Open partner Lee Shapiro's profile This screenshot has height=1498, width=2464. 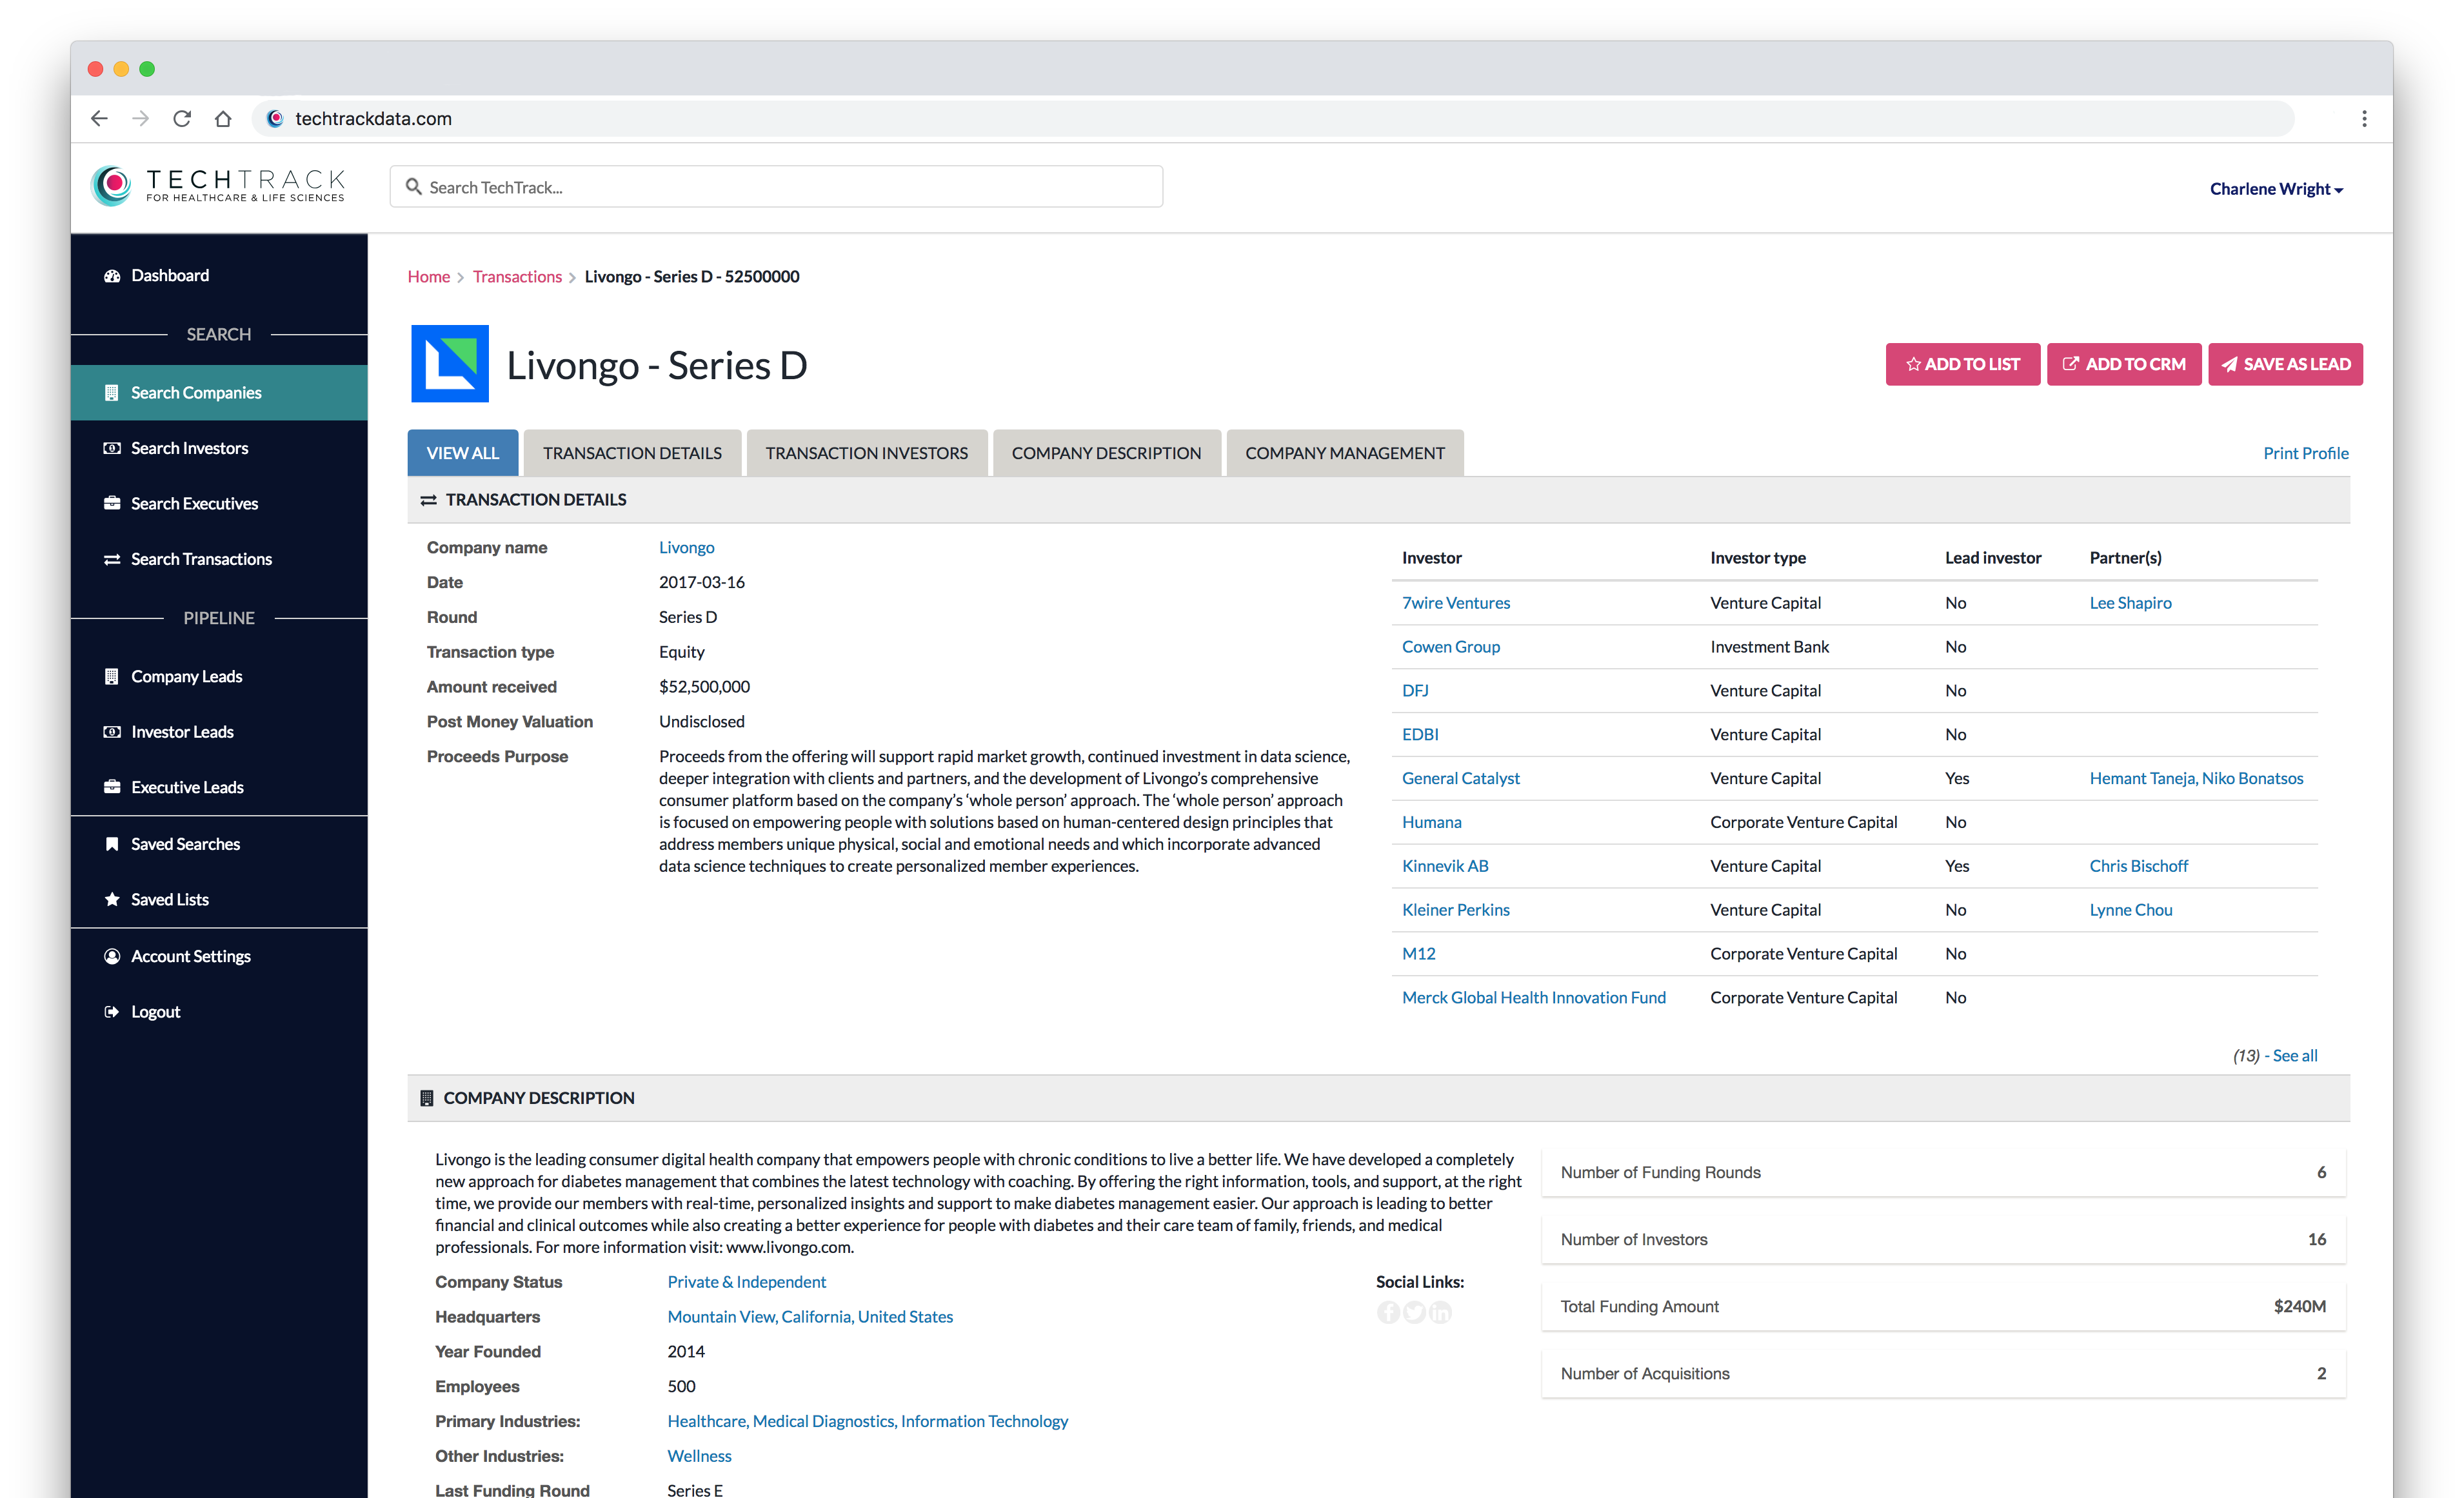tap(2130, 603)
